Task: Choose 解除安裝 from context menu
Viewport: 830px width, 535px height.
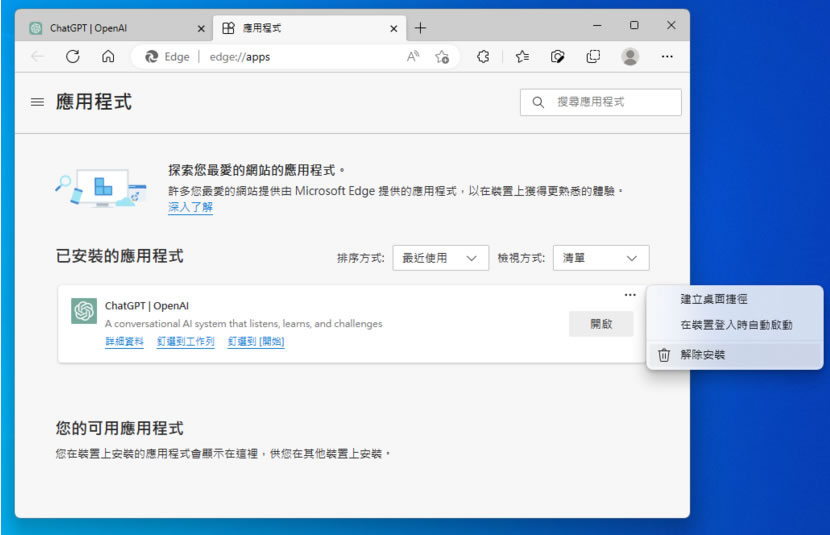Action: coord(735,355)
